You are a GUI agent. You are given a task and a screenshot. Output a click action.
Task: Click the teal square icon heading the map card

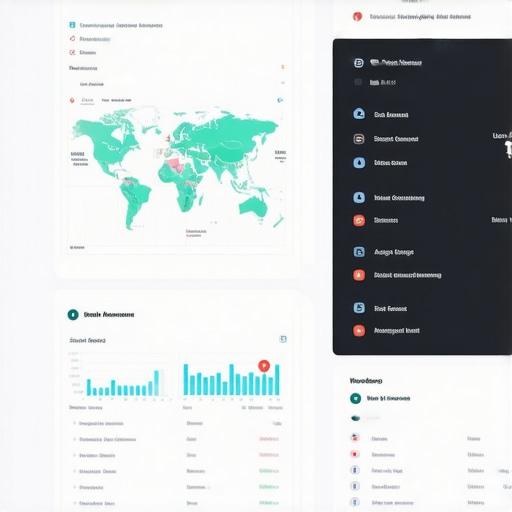(x=72, y=25)
